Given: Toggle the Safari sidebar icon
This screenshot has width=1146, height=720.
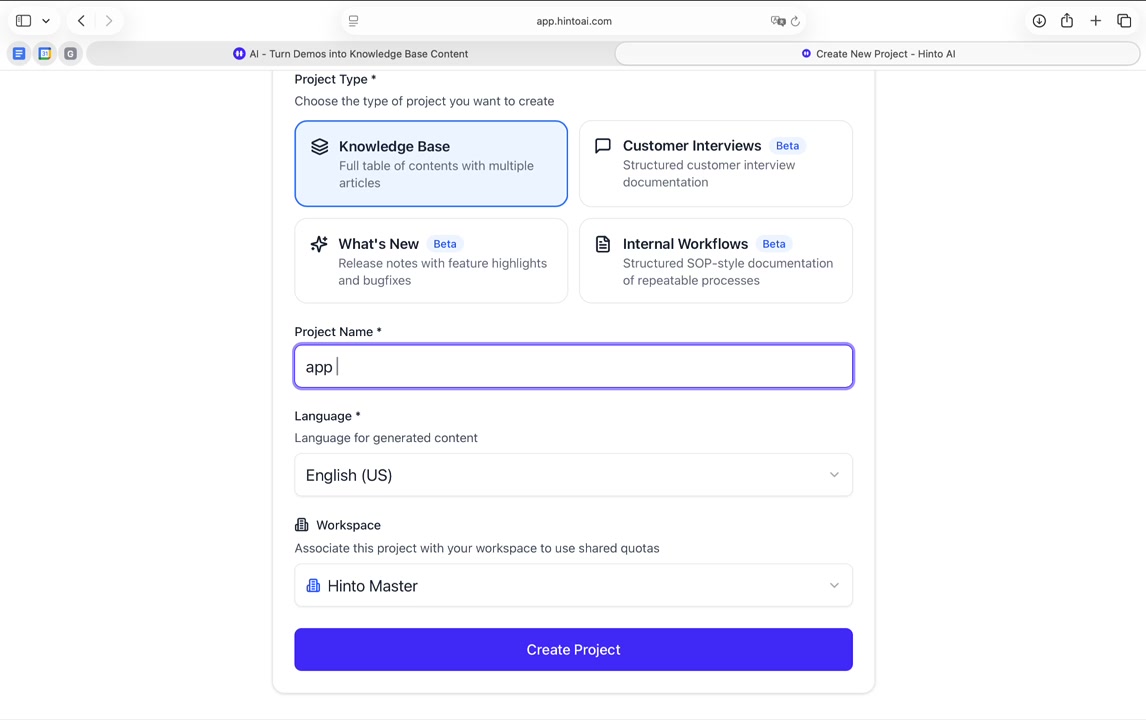Looking at the screenshot, I should tap(23, 21).
